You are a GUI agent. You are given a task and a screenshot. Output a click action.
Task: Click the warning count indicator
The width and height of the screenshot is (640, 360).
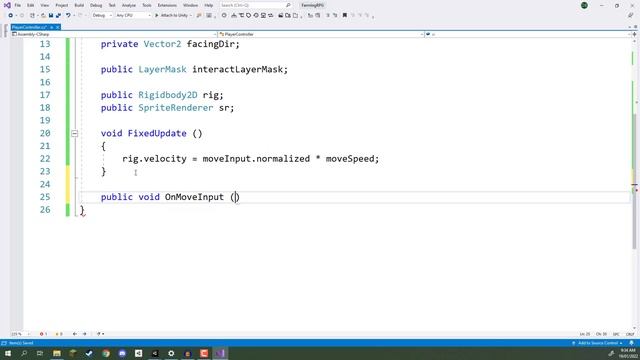click(x=58, y=334)
